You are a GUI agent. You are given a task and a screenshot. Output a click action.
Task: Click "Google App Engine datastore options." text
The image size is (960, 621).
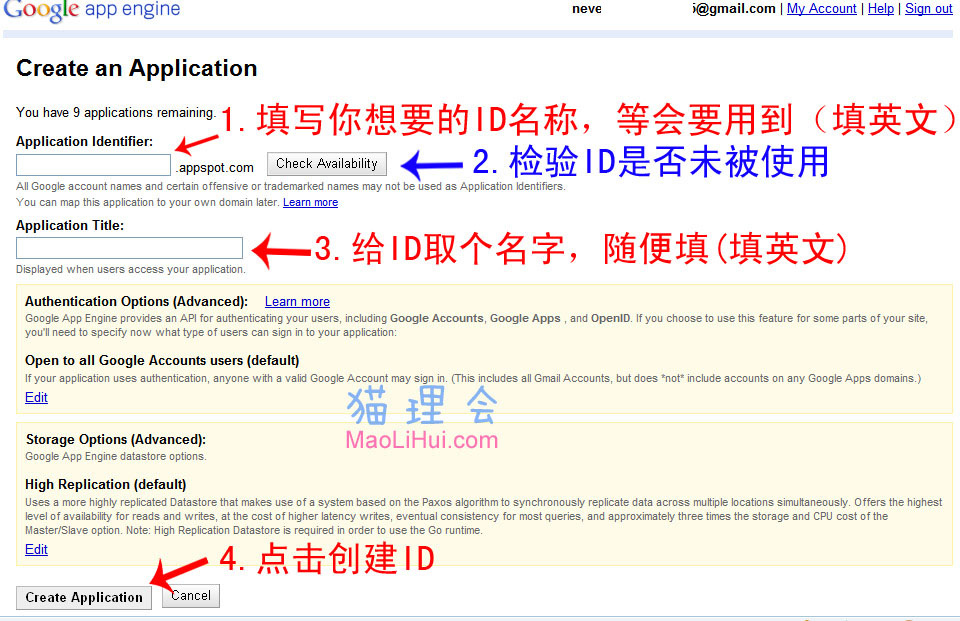[116, 456]
